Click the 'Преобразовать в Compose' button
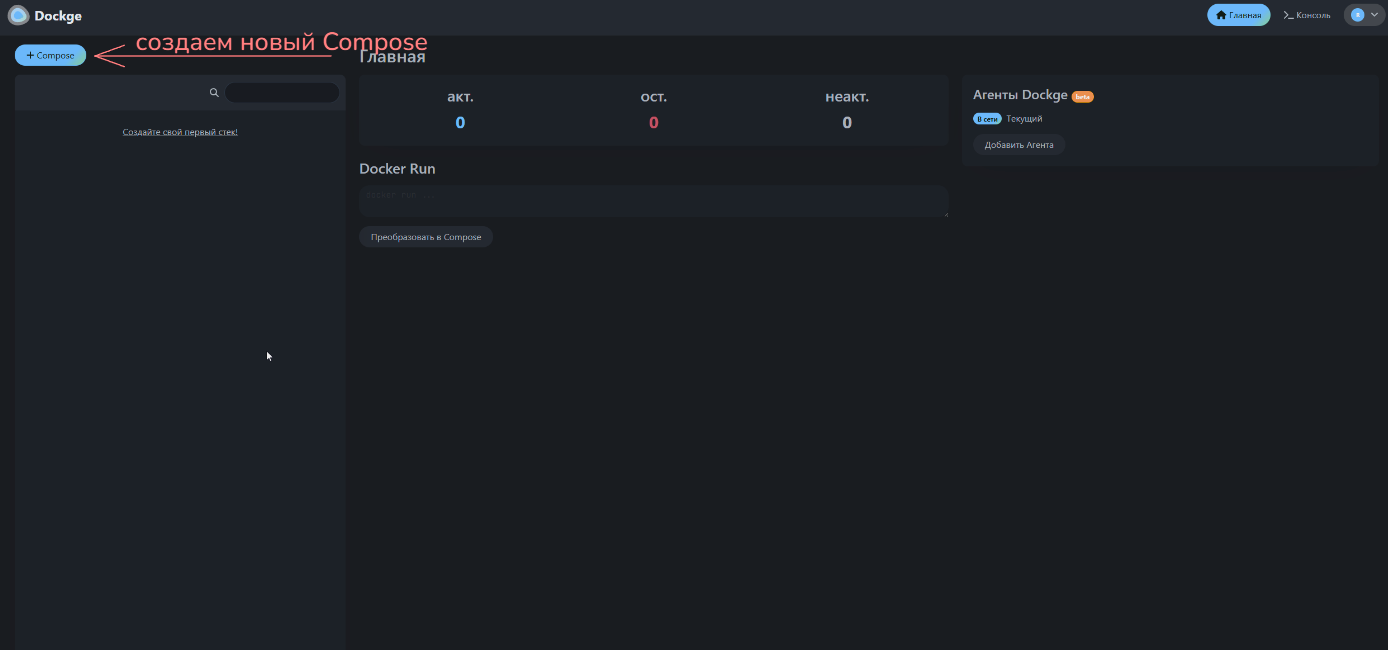The height and width of the screenshot is (650, 1388). click(426, 237)
